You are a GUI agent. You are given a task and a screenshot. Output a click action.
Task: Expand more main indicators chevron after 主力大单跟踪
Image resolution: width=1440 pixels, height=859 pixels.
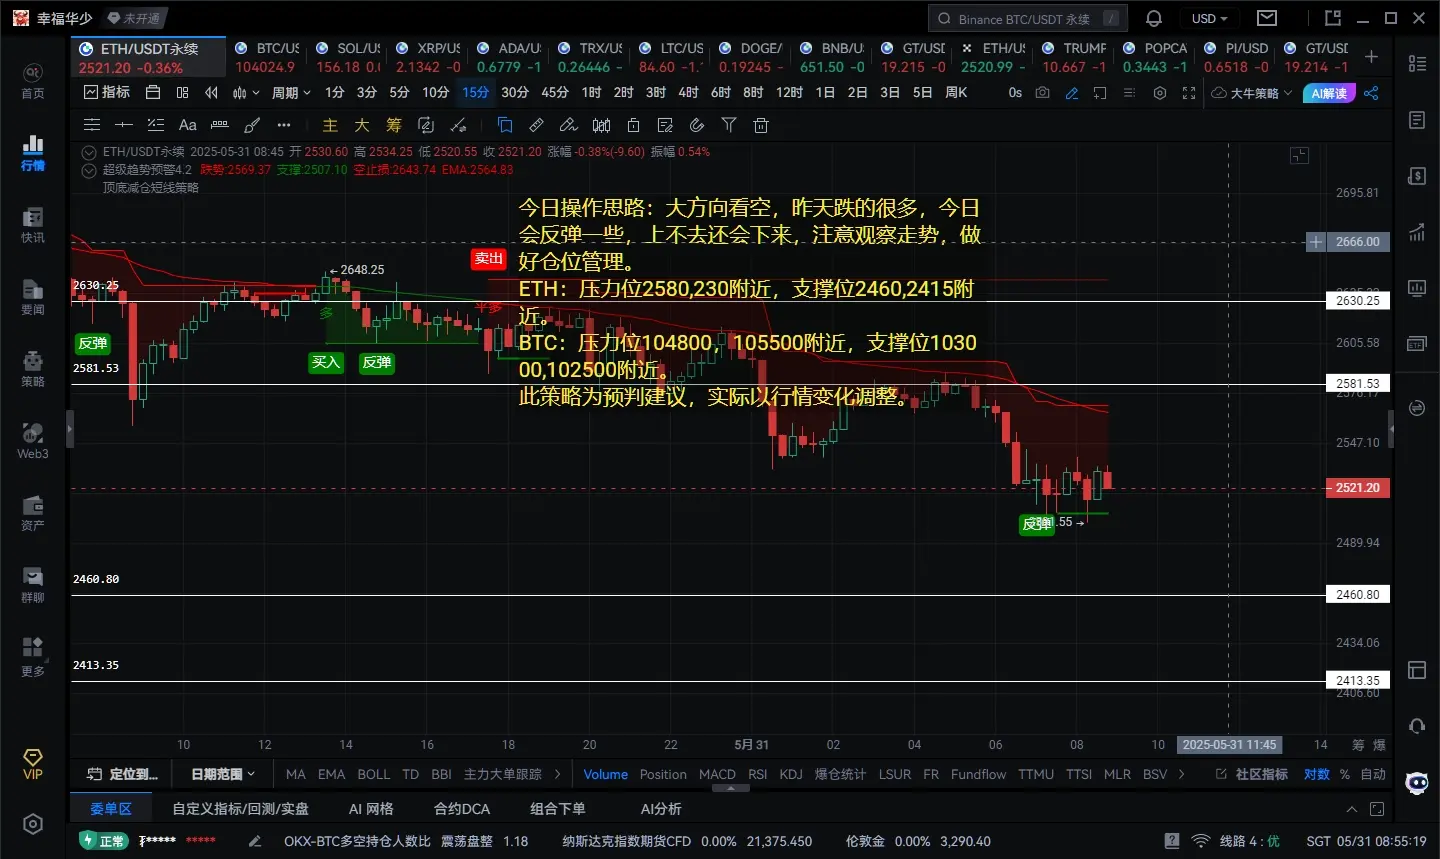558,774
